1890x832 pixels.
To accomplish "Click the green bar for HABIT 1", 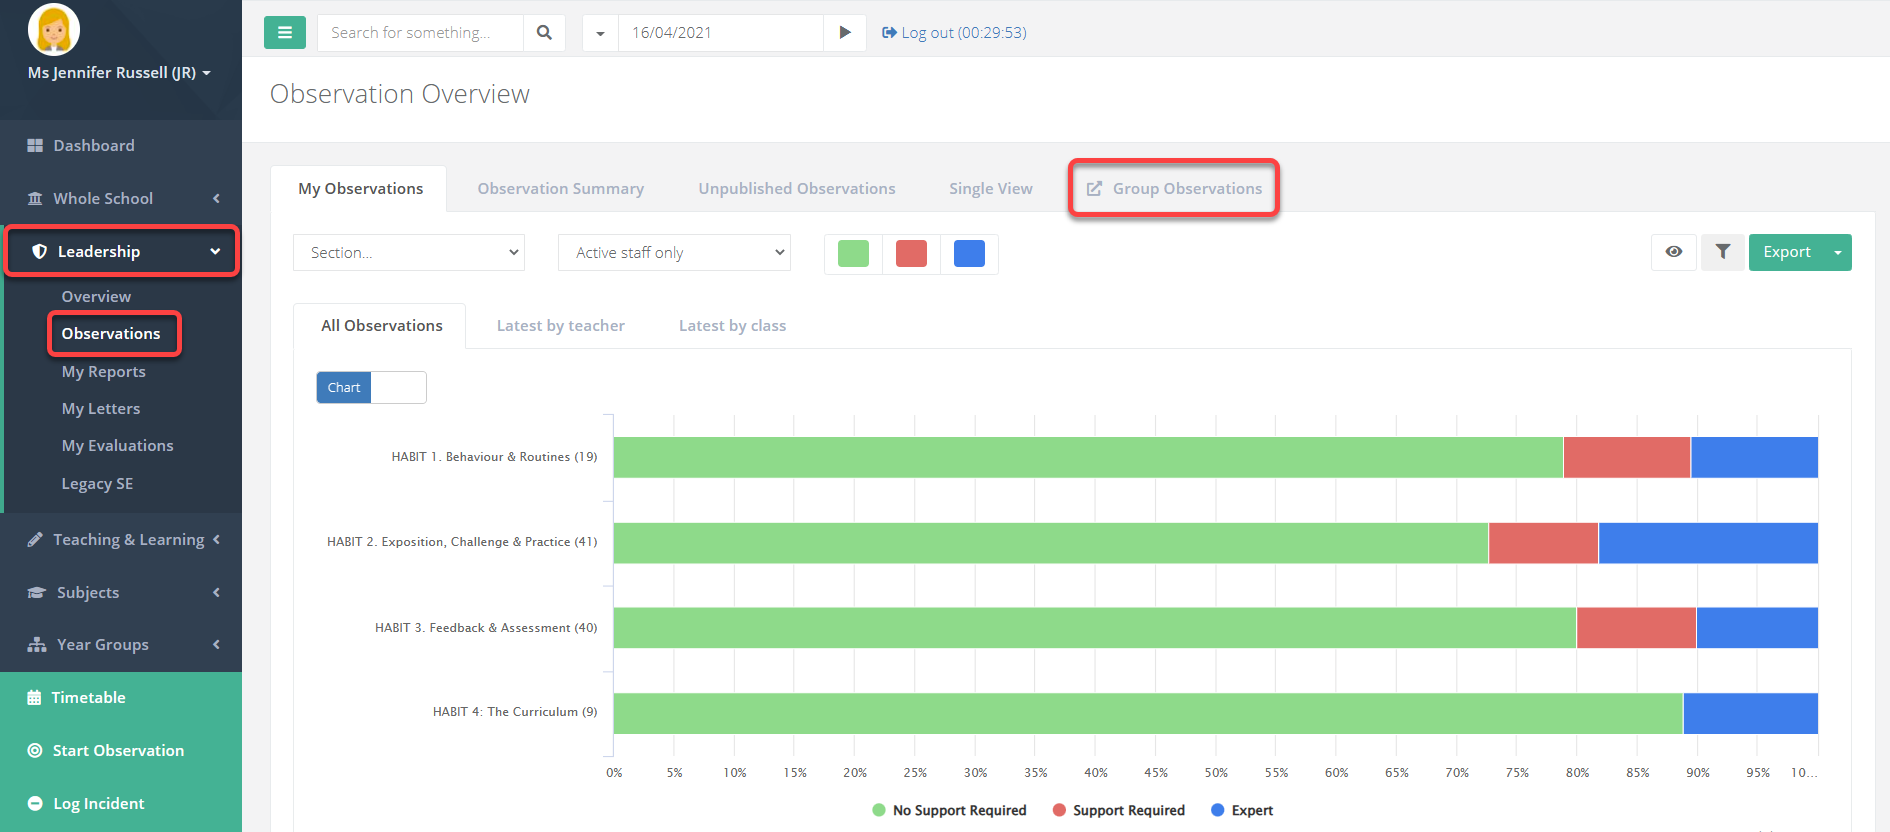I will coord(1088,457).
